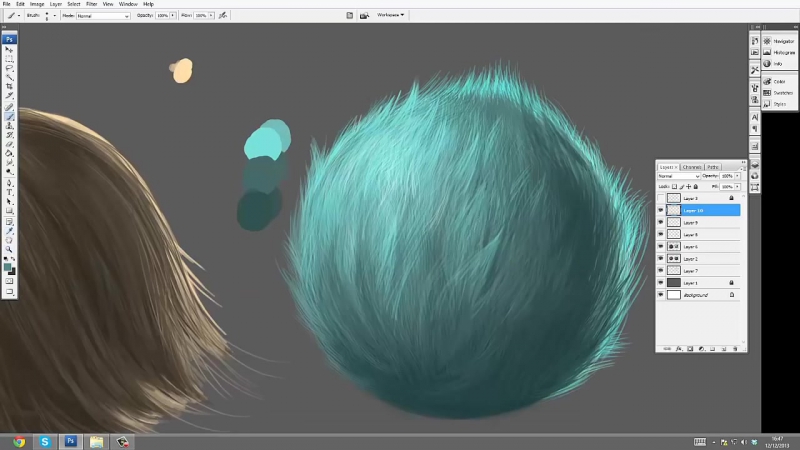Hide the Background layer
Image resolution: width=800 pixels, height=450 pixels.
[660, 295]
